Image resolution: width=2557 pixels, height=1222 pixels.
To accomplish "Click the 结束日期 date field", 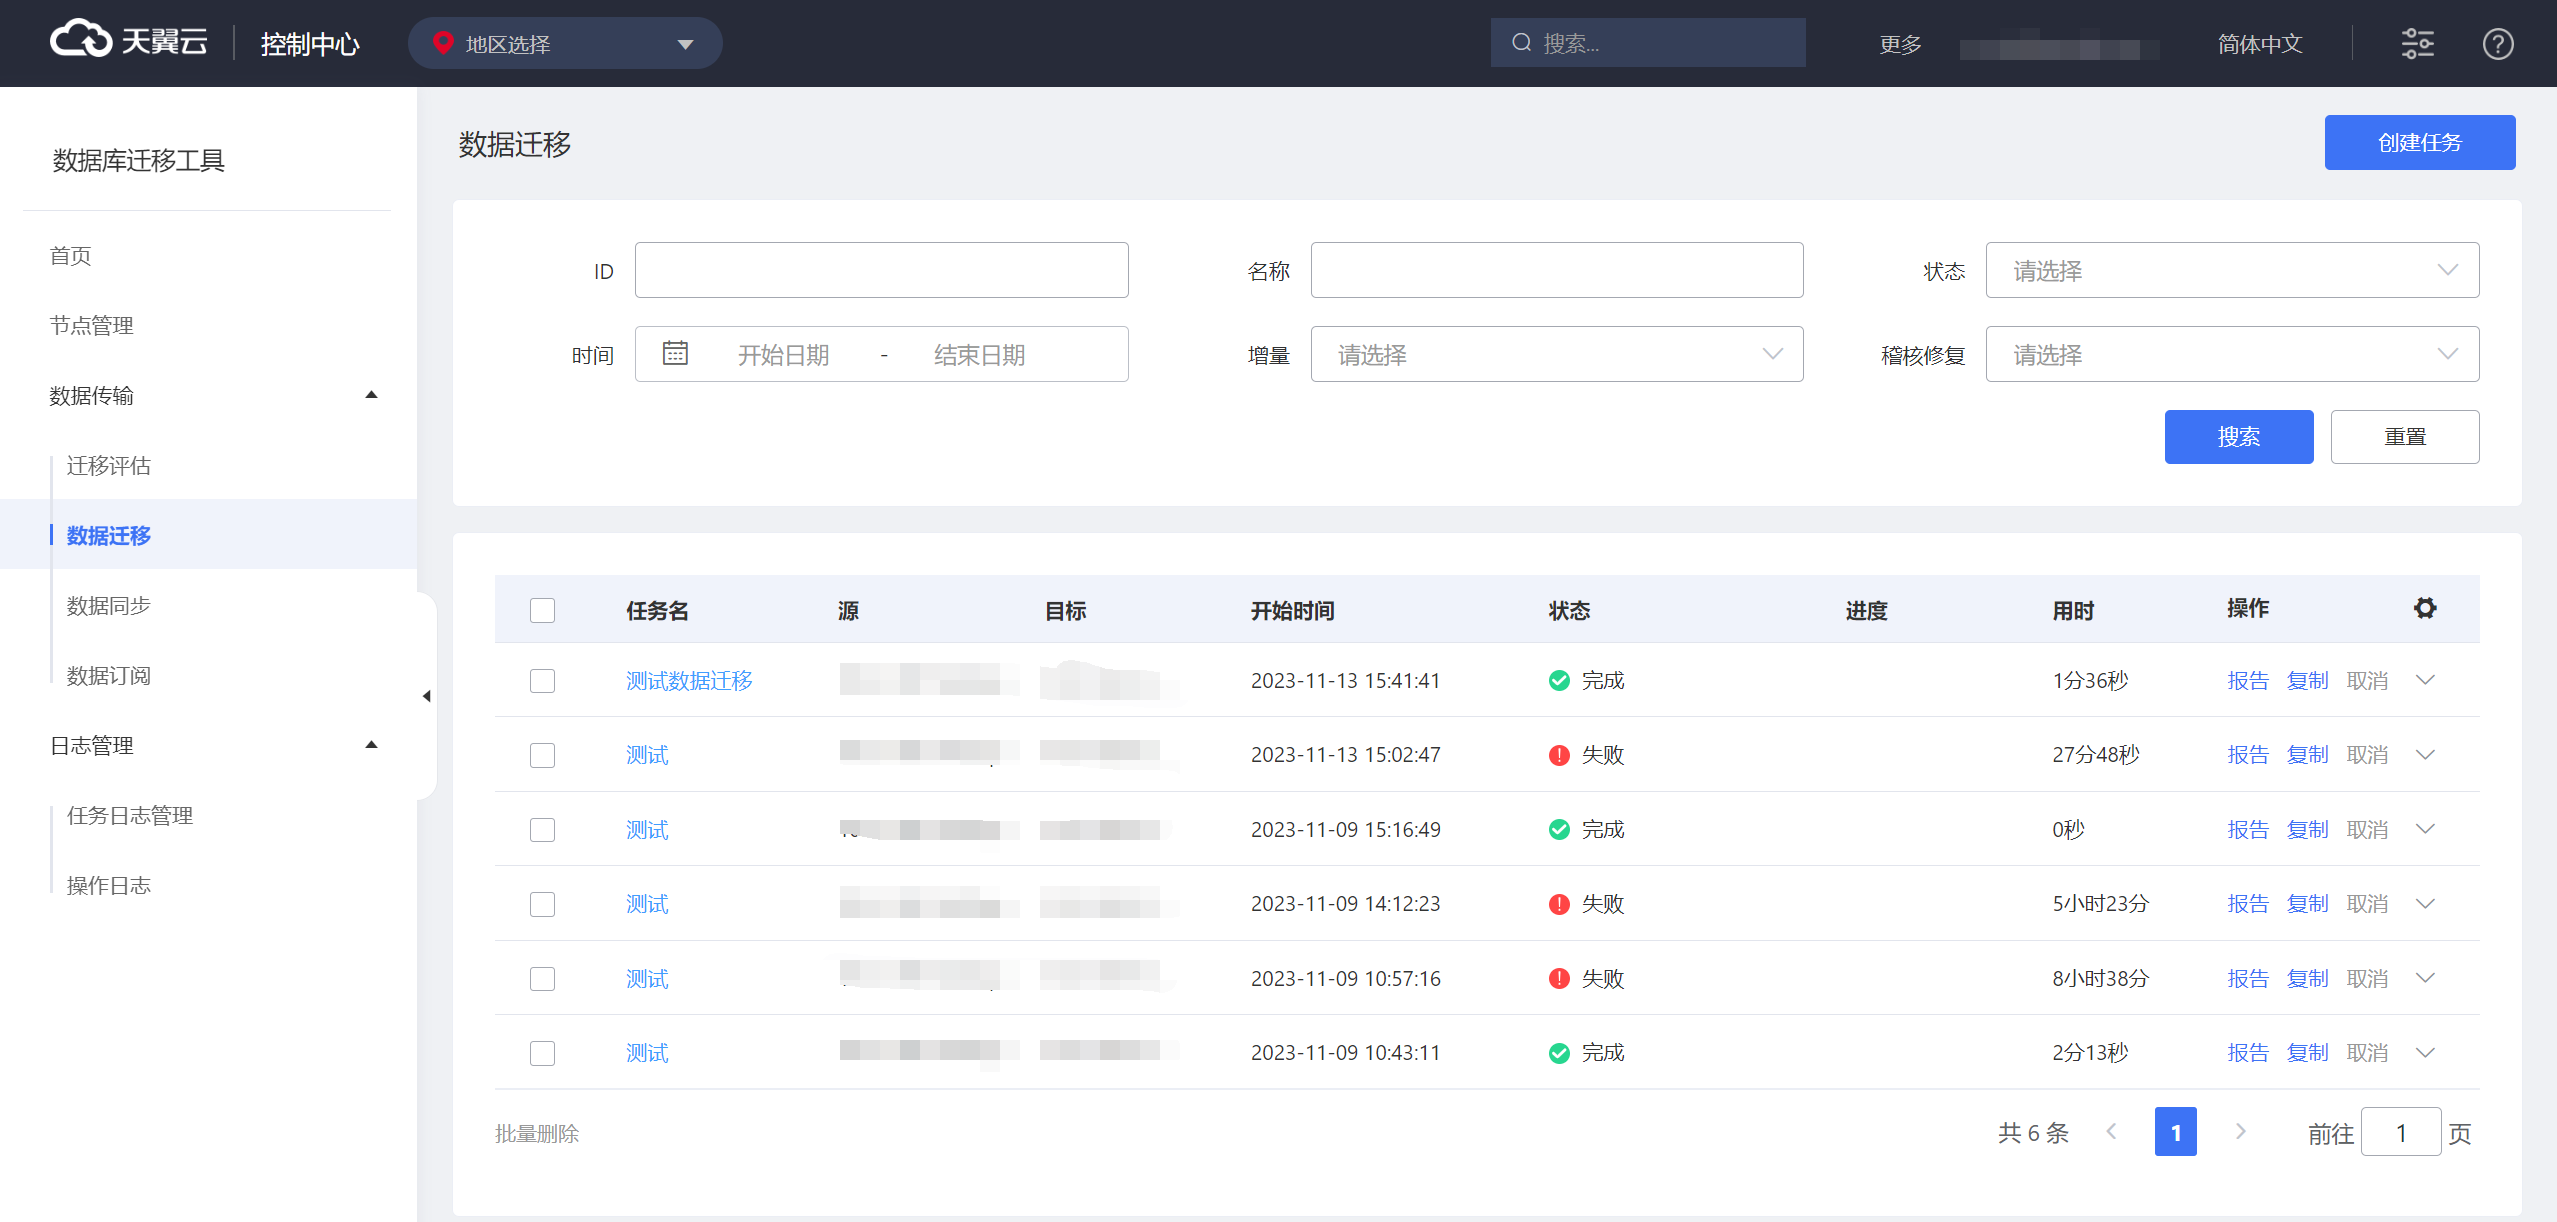I will point(979,355).
